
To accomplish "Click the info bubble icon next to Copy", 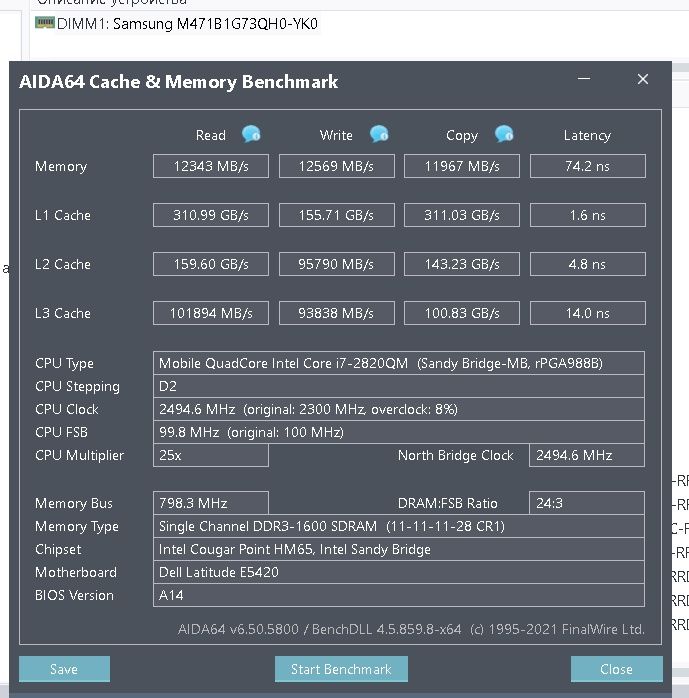I will 504,134.
